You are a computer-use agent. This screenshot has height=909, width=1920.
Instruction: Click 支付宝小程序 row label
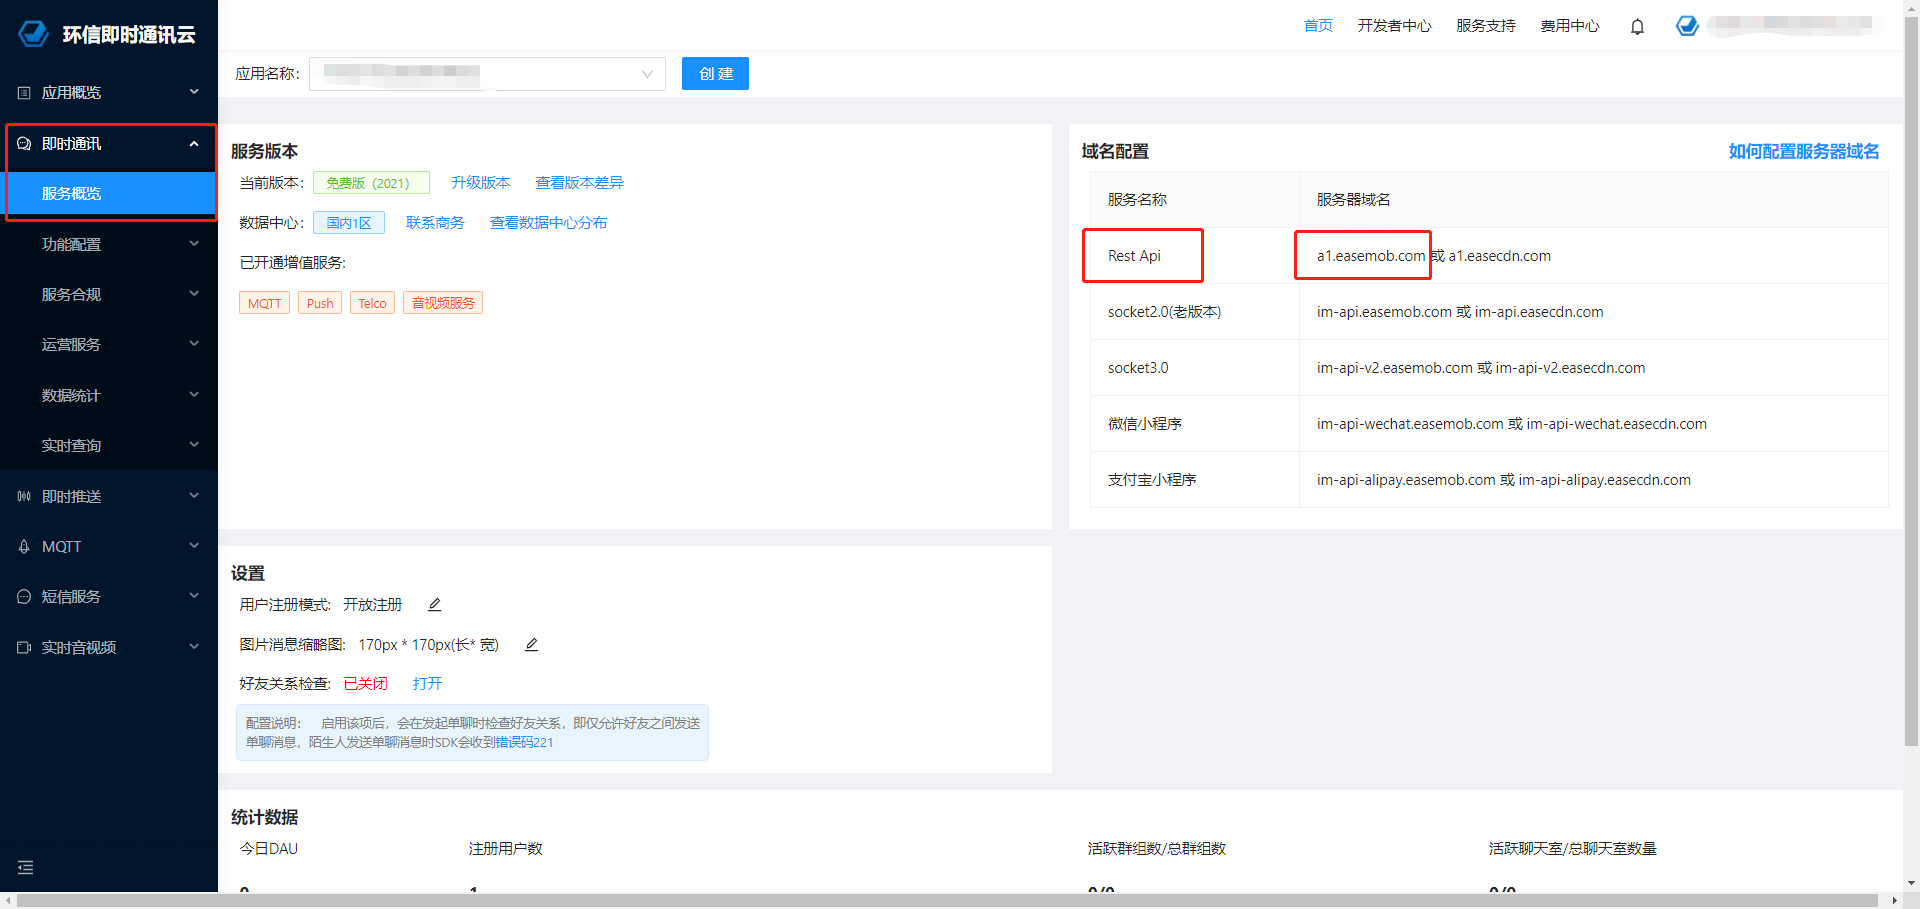tap(1152, 480)
